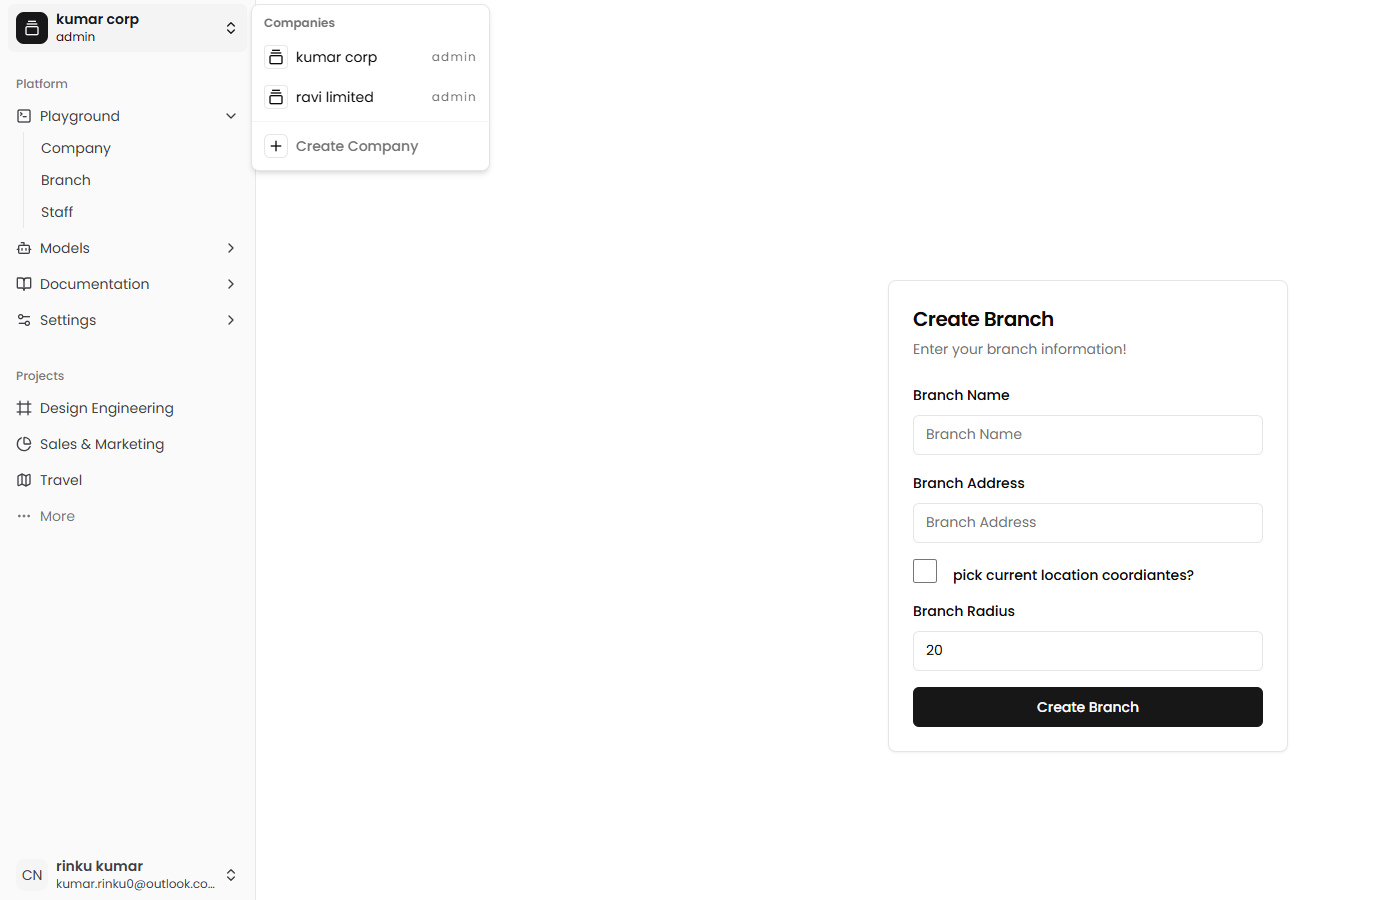The height and width of the screenshot is (900, 1400).
Task: Expand the Settings section chevron
Action: [x=231, y=320]
